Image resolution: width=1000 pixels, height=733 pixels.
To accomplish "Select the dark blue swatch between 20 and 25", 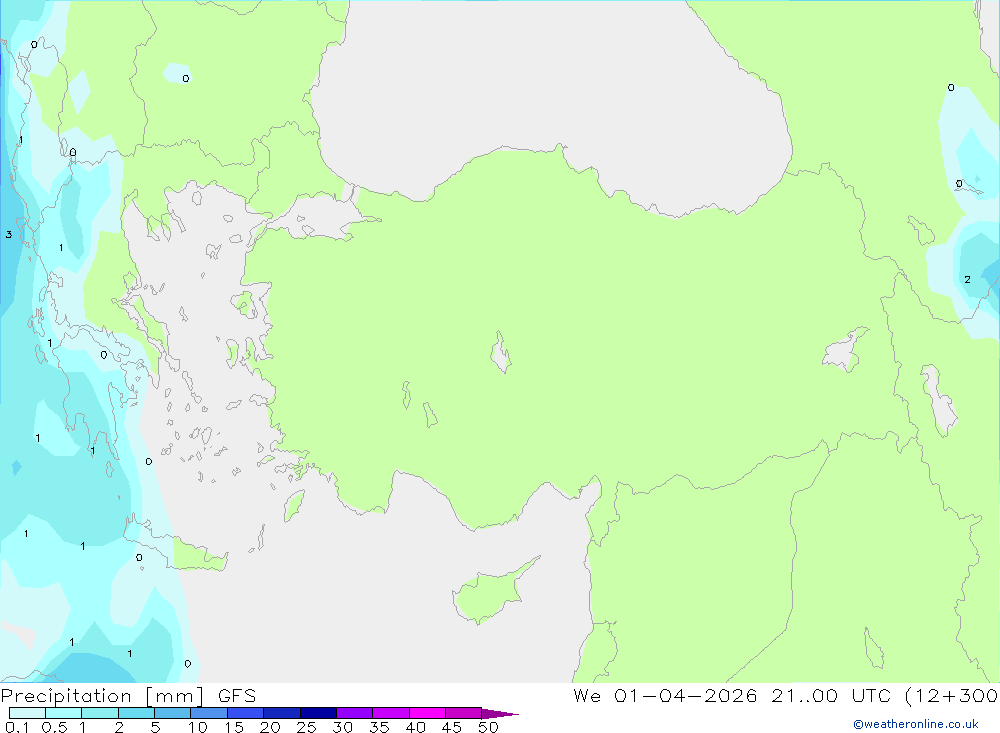I will coord(282,713).
